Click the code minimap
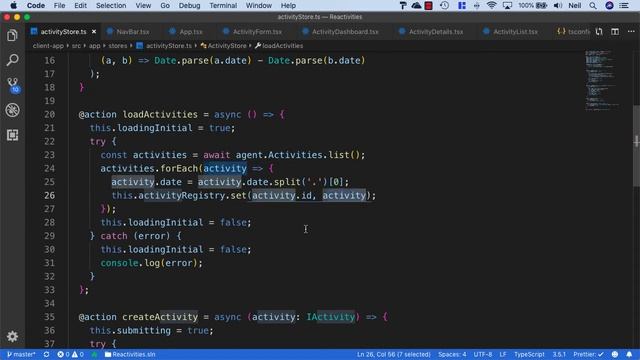 (602, 80)
